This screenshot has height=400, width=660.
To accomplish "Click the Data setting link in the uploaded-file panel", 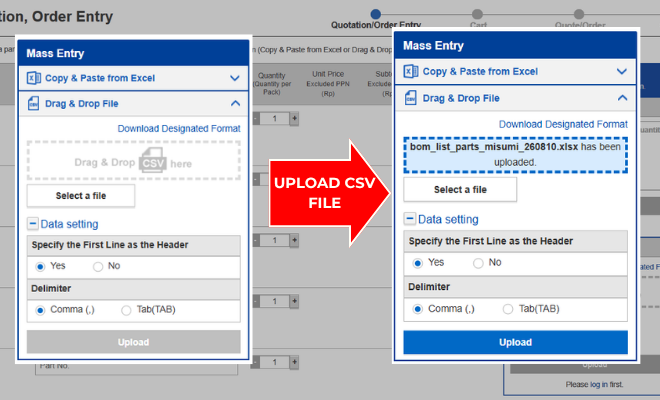I will [448, 219].
